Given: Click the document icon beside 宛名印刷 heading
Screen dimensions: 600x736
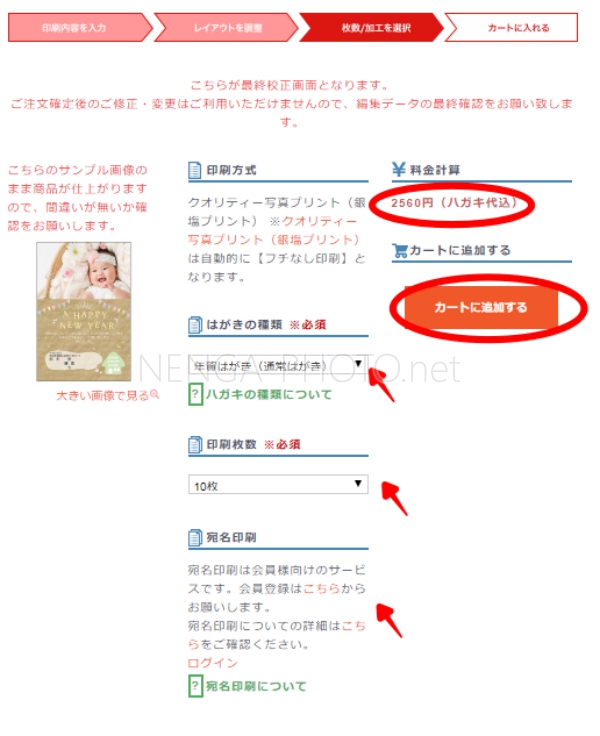Looking at the screenshot, I should [194, 537].
